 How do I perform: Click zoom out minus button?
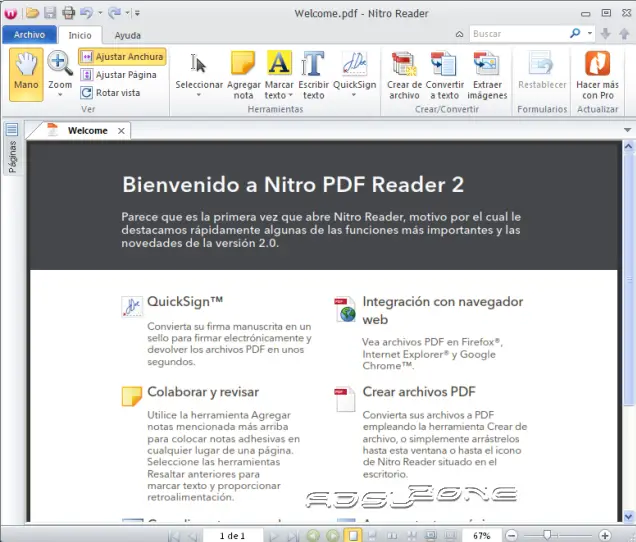[512, 536]
